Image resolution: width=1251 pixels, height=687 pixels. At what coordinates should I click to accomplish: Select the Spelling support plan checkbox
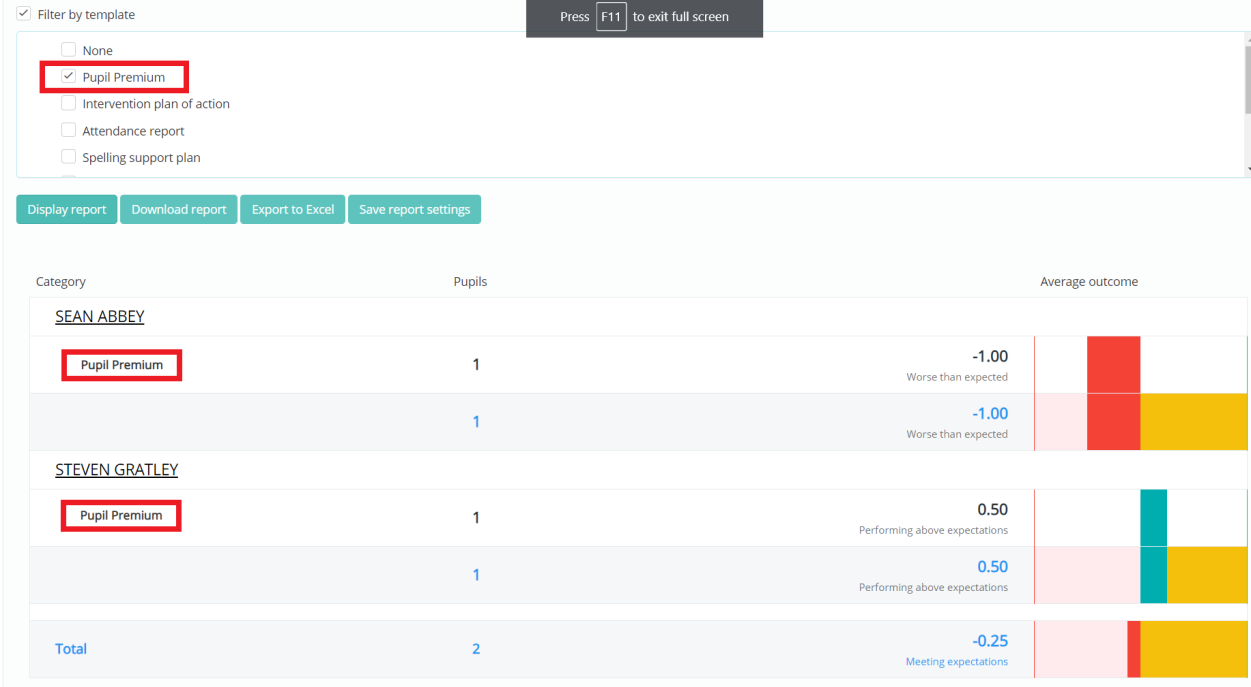pos(68,157)
